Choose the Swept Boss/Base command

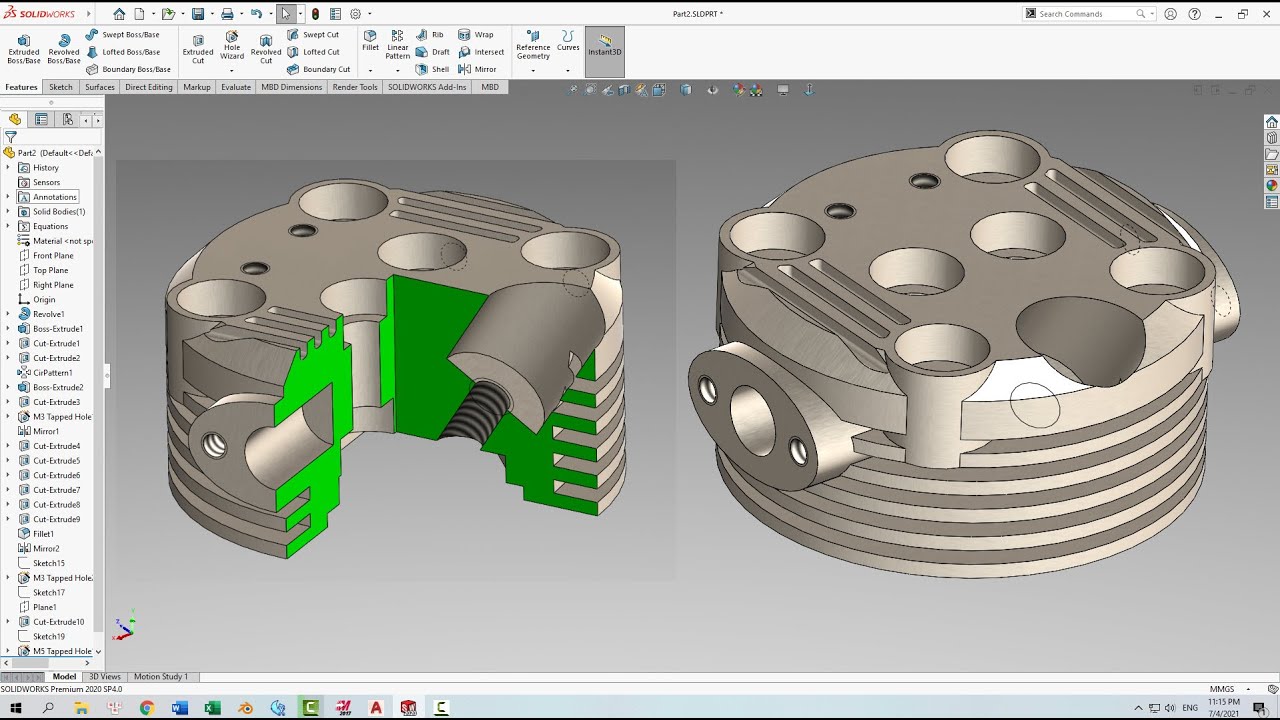click(x=122, y=34)
